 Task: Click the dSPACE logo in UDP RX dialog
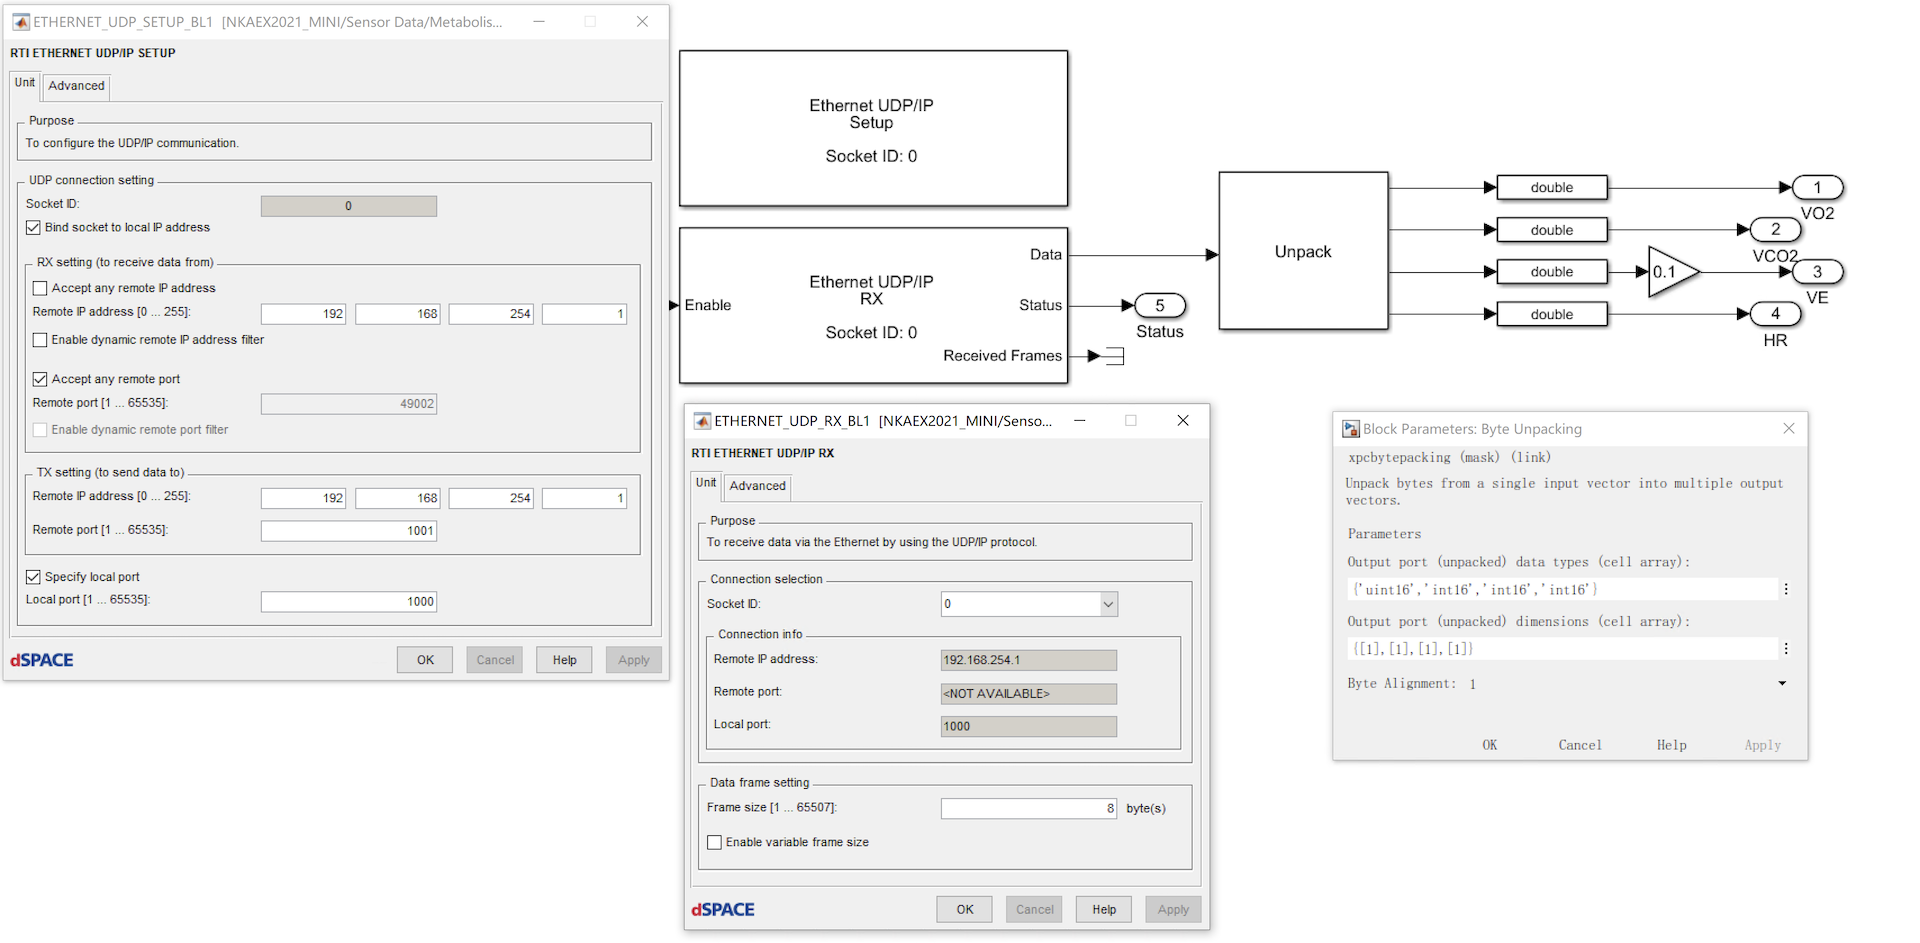tap(723, 909)
